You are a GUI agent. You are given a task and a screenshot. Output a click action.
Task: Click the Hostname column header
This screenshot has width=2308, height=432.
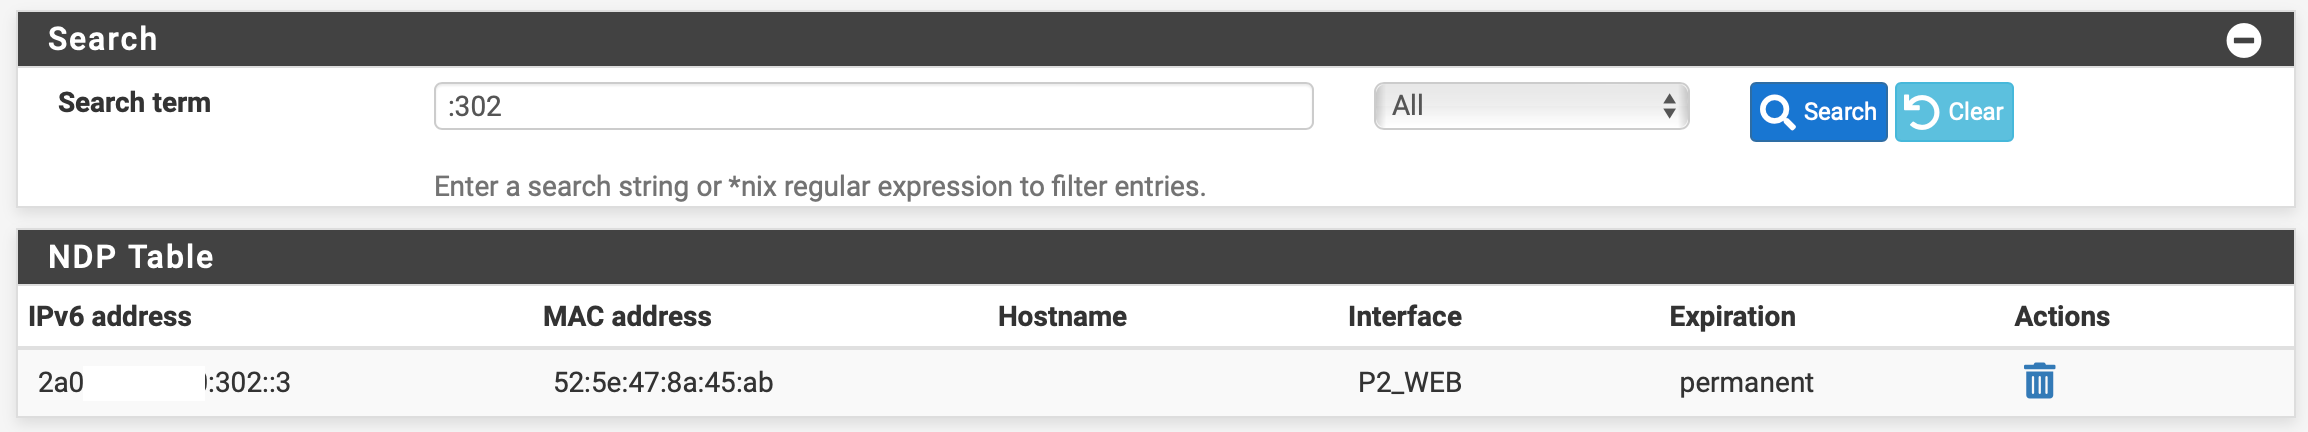click(x=1062, y=317)
